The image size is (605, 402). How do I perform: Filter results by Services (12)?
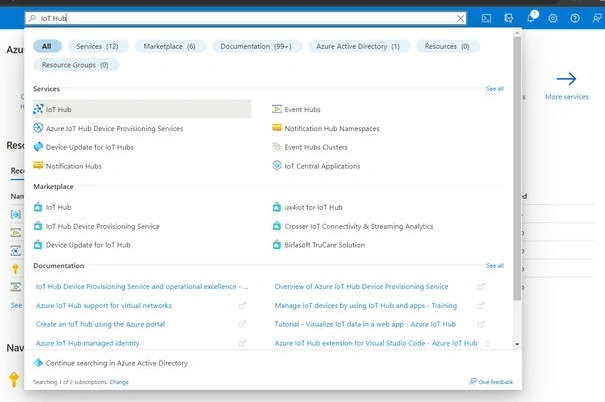tap(97, 46)
